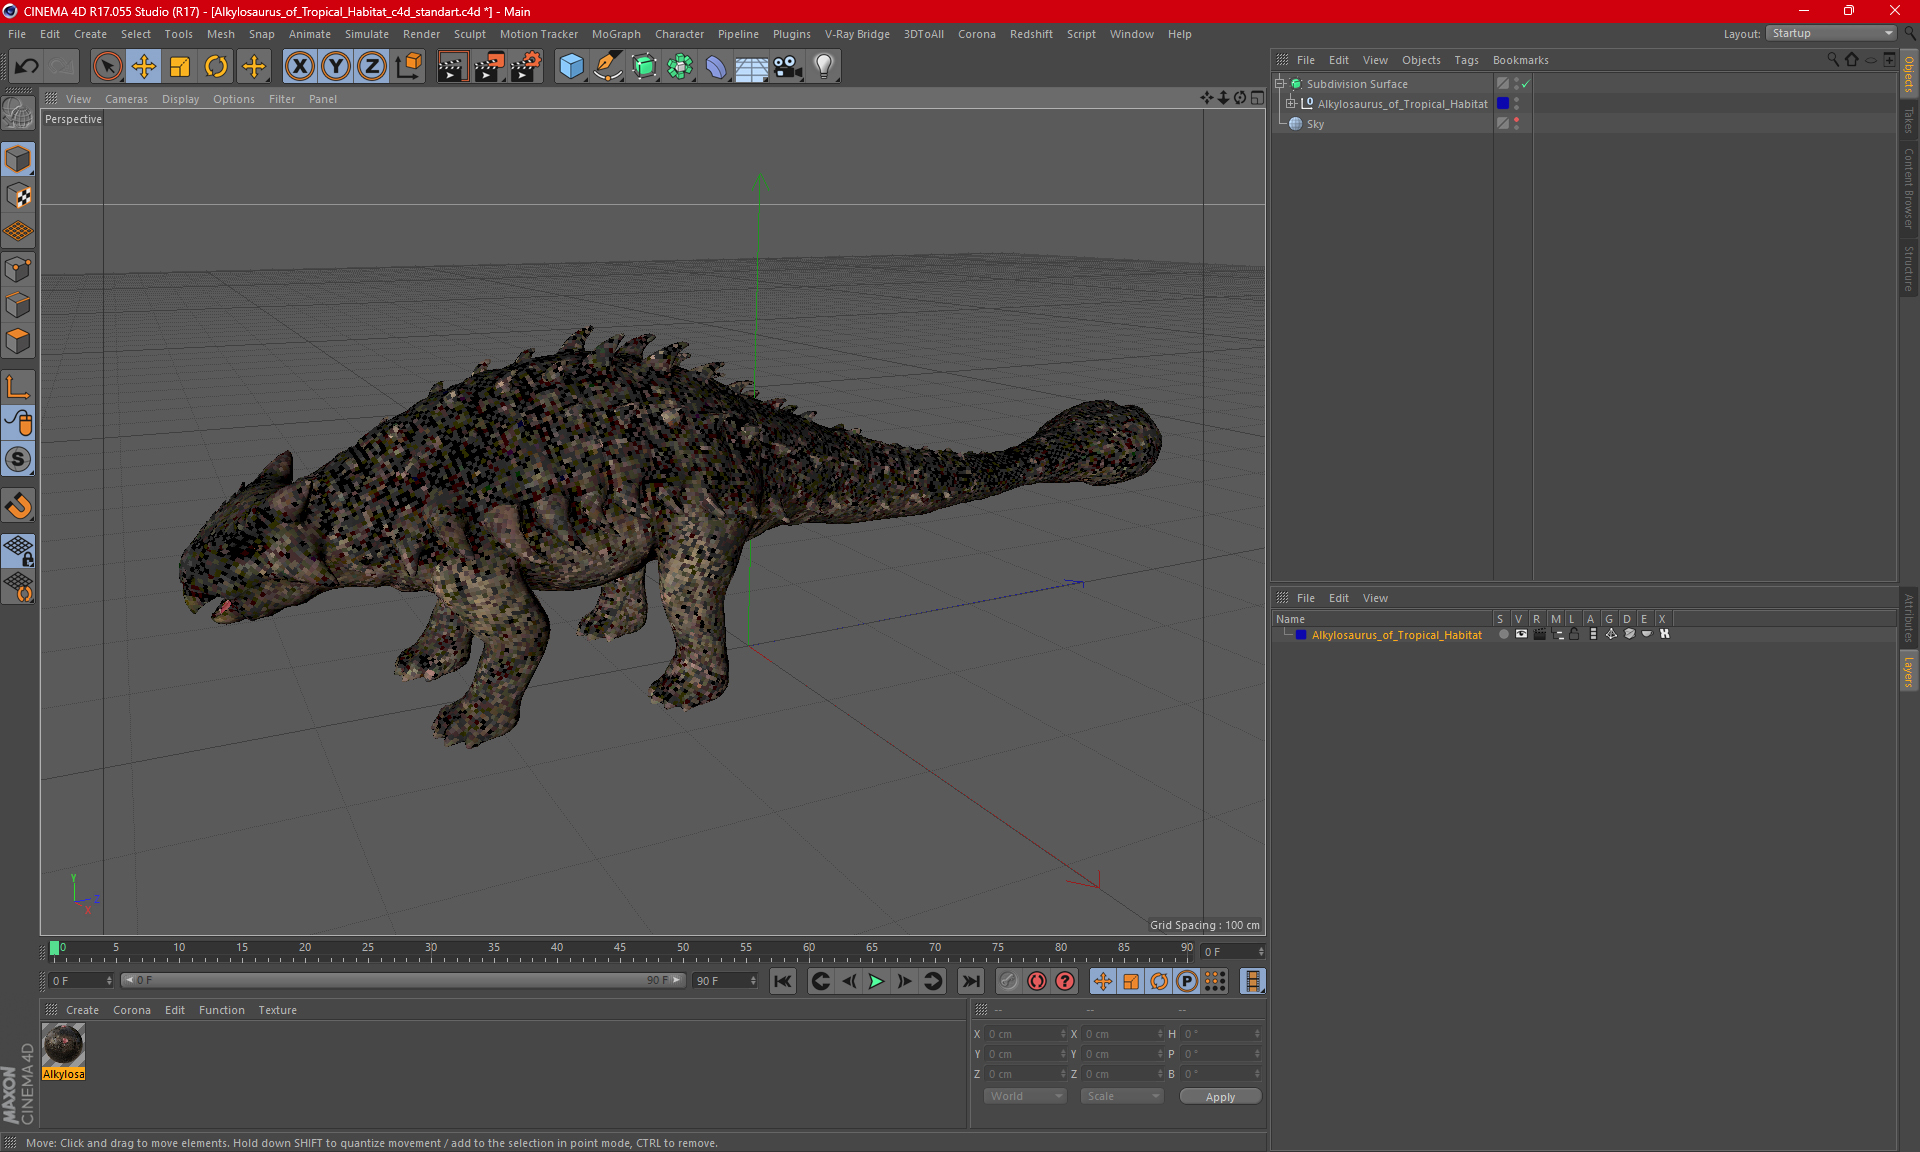Screen dimensions: 1920x1152
Task: Open the File menu in main menu bar
Action: tap(17, 34)
